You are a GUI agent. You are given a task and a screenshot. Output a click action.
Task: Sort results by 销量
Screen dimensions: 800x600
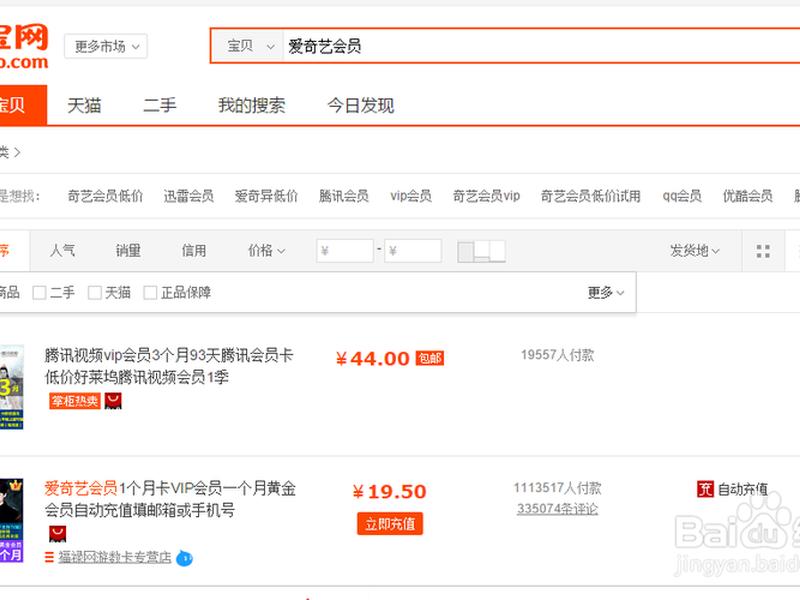(128, 251)
